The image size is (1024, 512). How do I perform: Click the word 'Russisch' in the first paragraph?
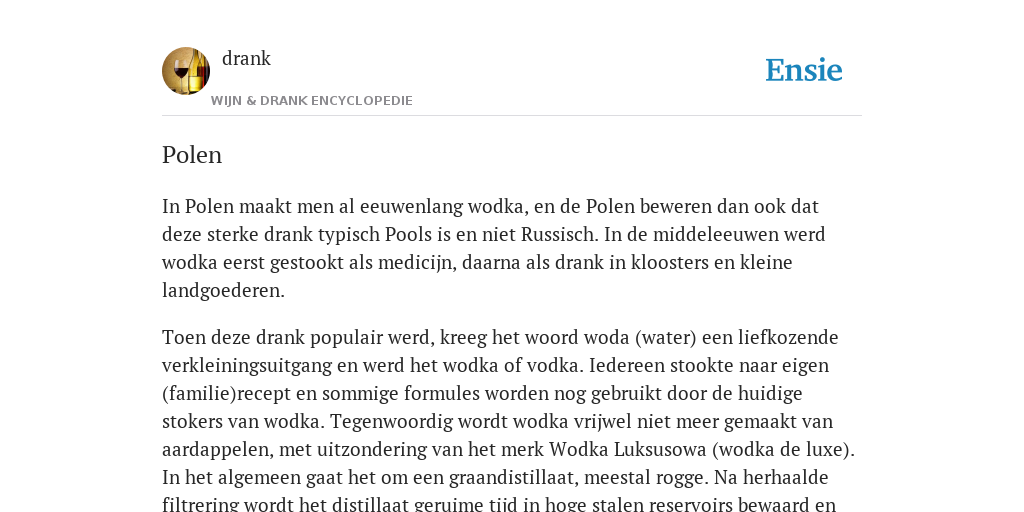559,234
